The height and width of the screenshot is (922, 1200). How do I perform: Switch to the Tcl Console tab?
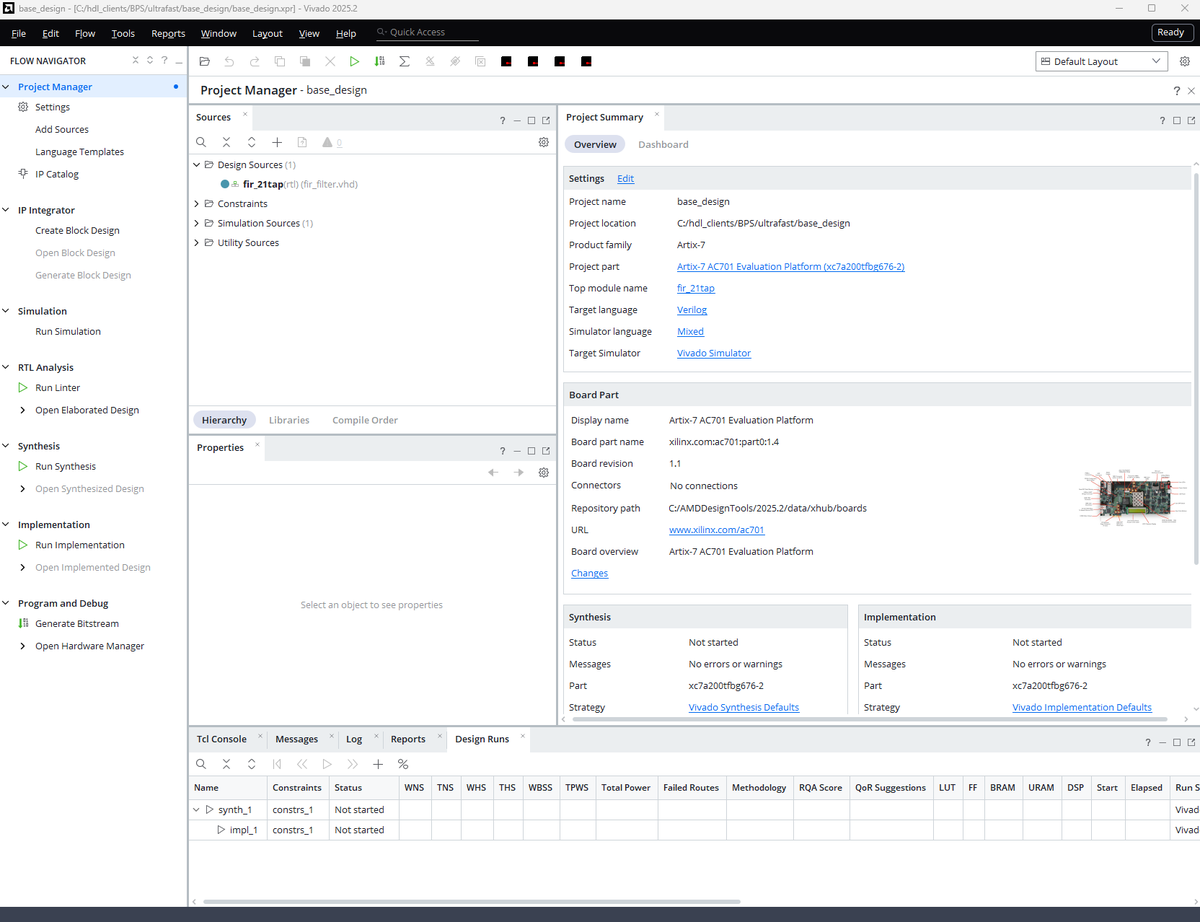(x=221, y=739)
